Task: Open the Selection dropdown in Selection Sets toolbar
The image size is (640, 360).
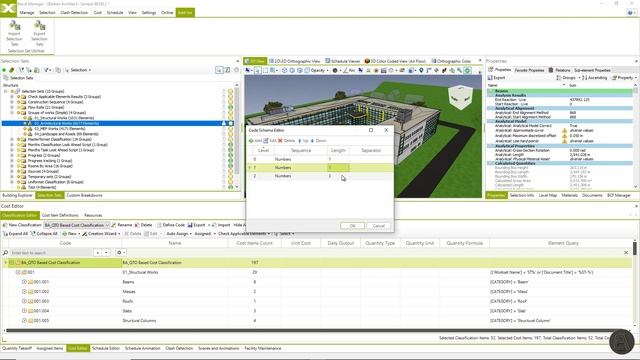Action: tap(78, 70)
